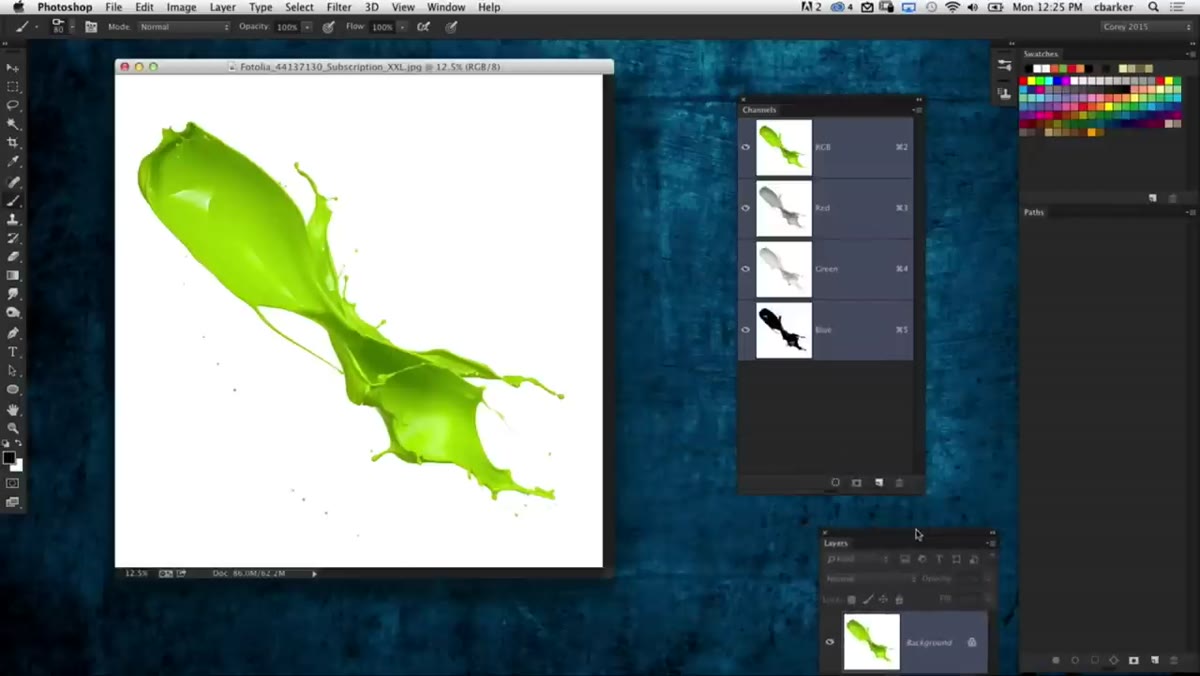Toggle pressure for opacity next to Opacity

pyautogui.click(x=328, y=27)
